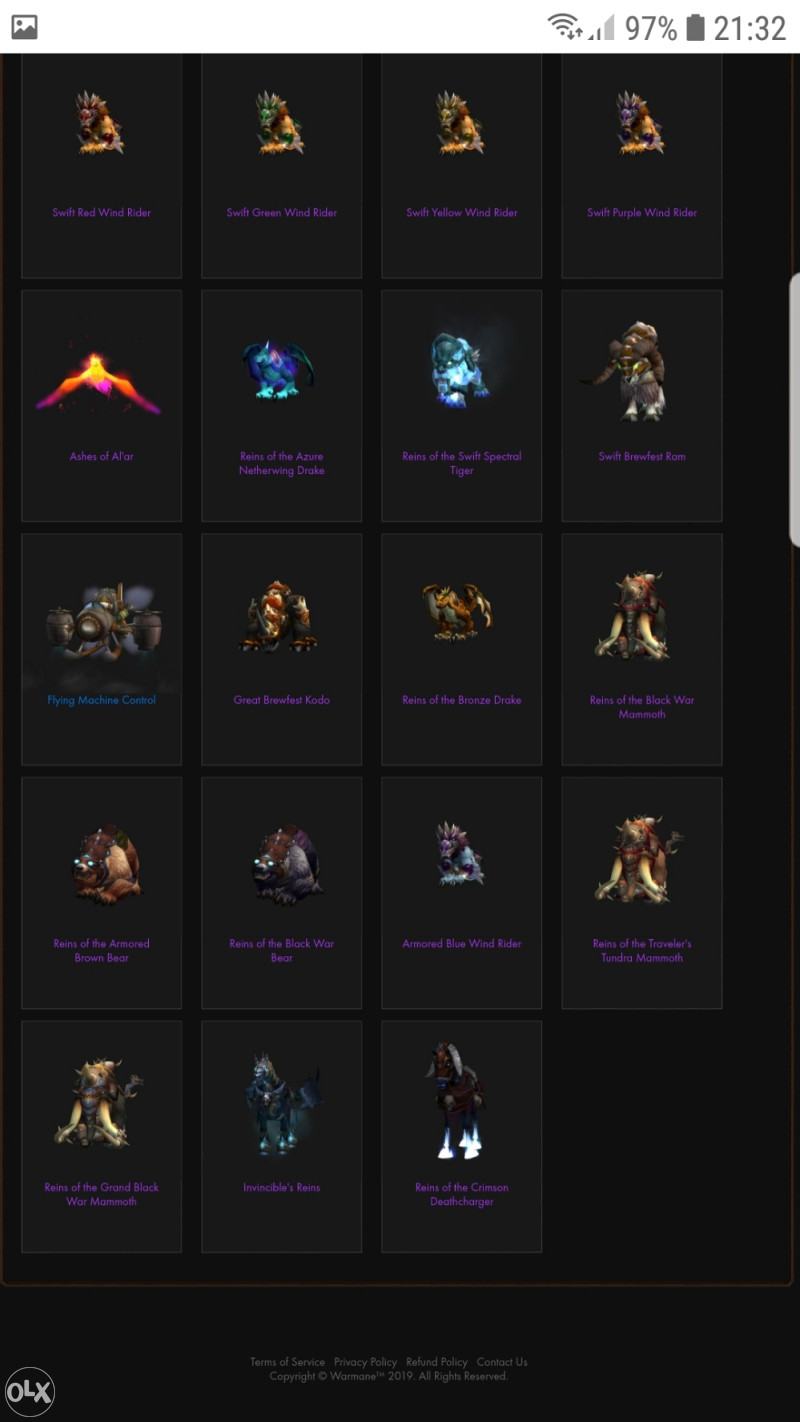The height and width of the screenshot is (1422, 800).
Task: Open Reins of the Black War Mammoth
Action: click(642, 707)
